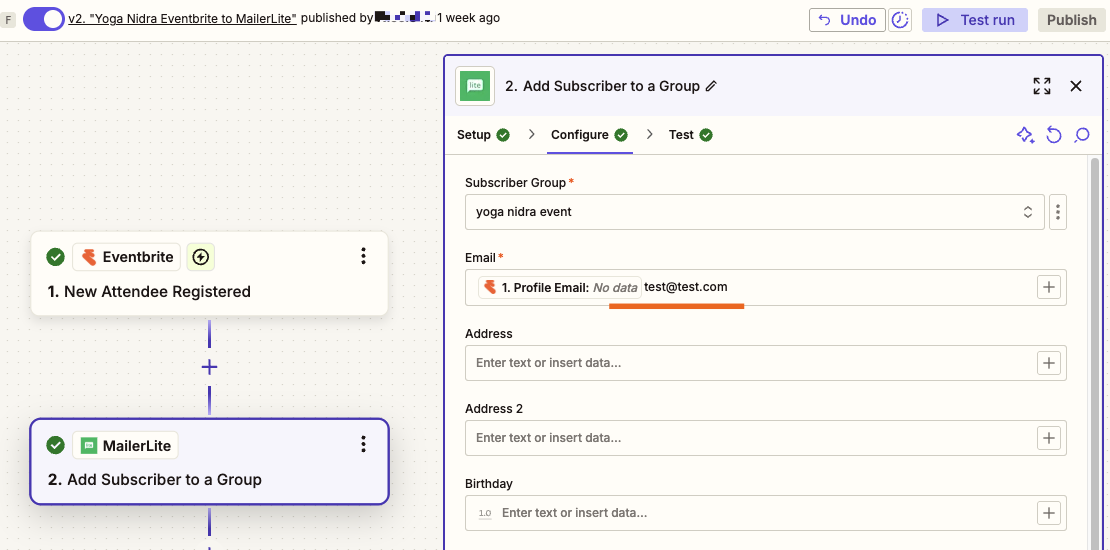Click the '2. Add Subscriber to a Group' panel title
Screen dimensions: 1110x550
(x=602, y=86)
